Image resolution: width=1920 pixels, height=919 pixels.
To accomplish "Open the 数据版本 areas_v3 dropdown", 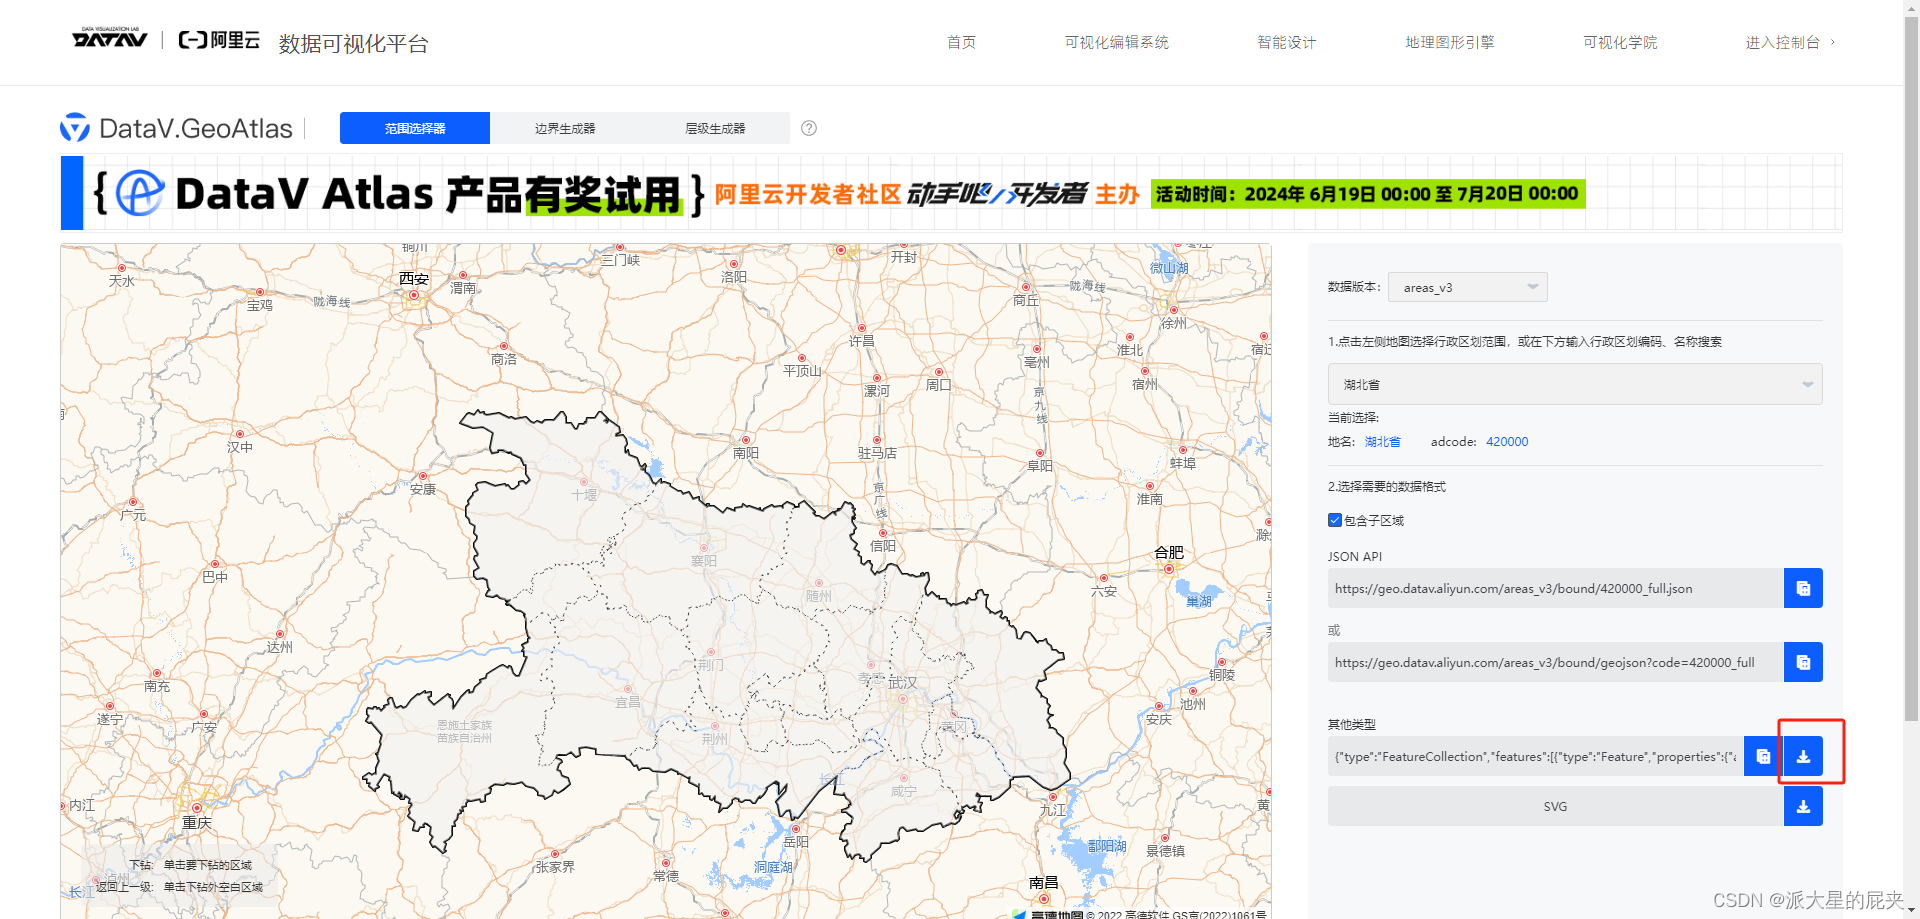I will [1467, 287].
